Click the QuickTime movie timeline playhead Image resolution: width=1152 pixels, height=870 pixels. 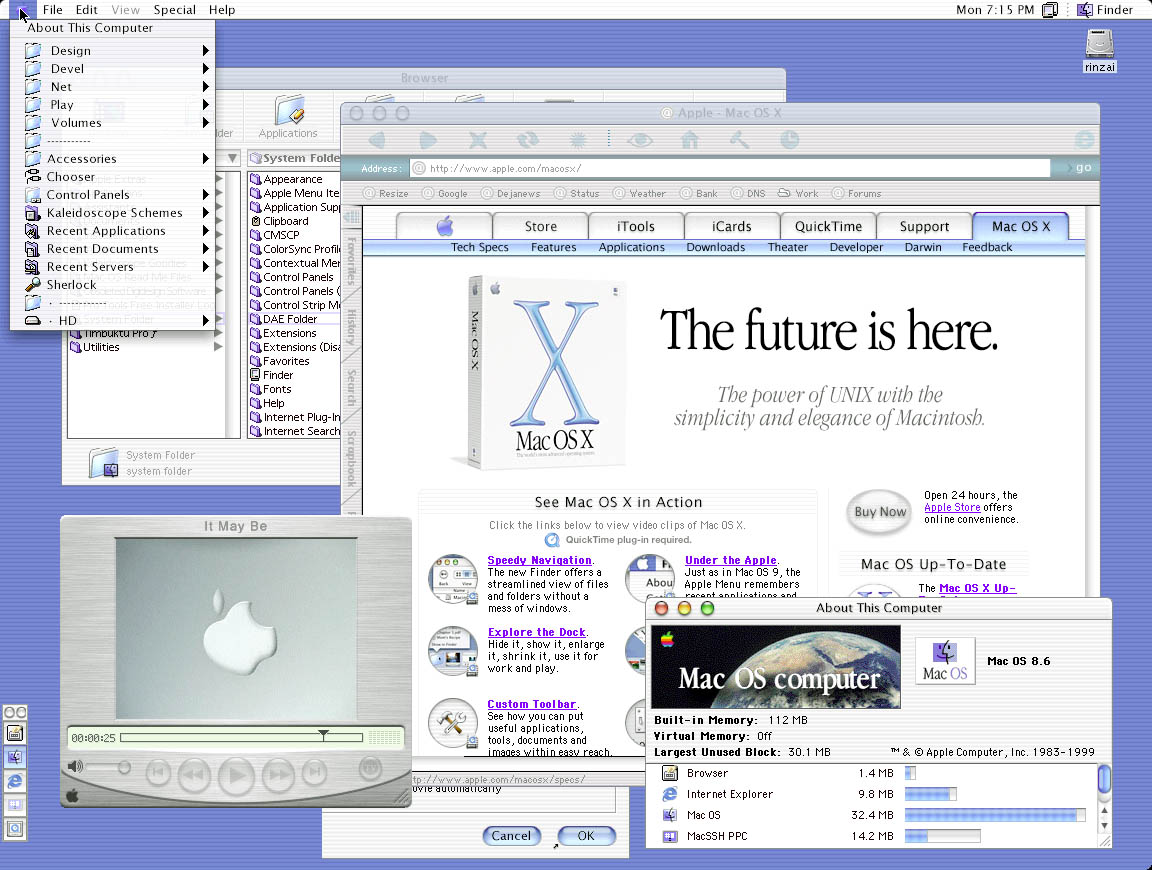[x=323, y=736]
